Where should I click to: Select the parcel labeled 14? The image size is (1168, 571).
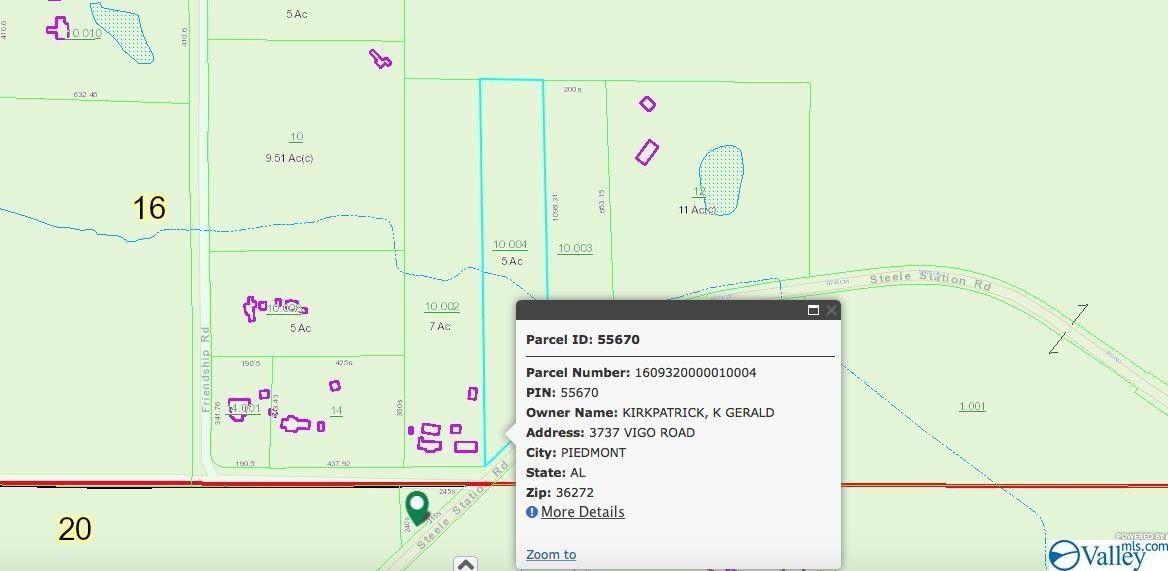[x=336, y=411]
